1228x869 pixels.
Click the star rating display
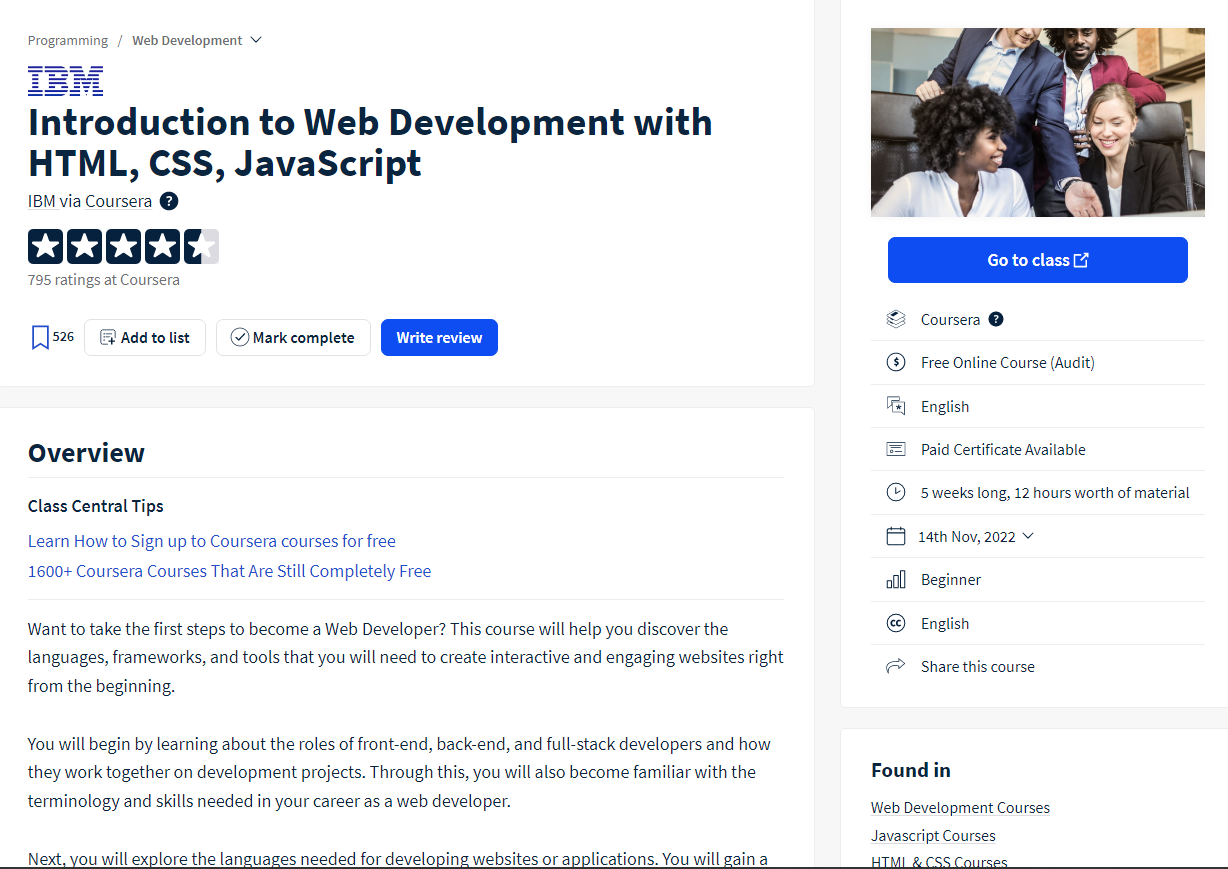click(x=123, y=246)
